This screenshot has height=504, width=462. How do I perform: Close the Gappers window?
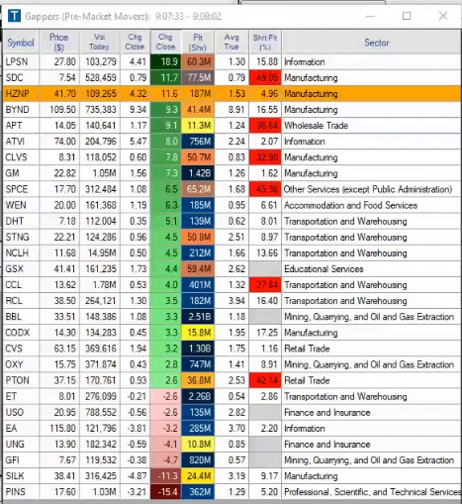(x=443, y=16)
